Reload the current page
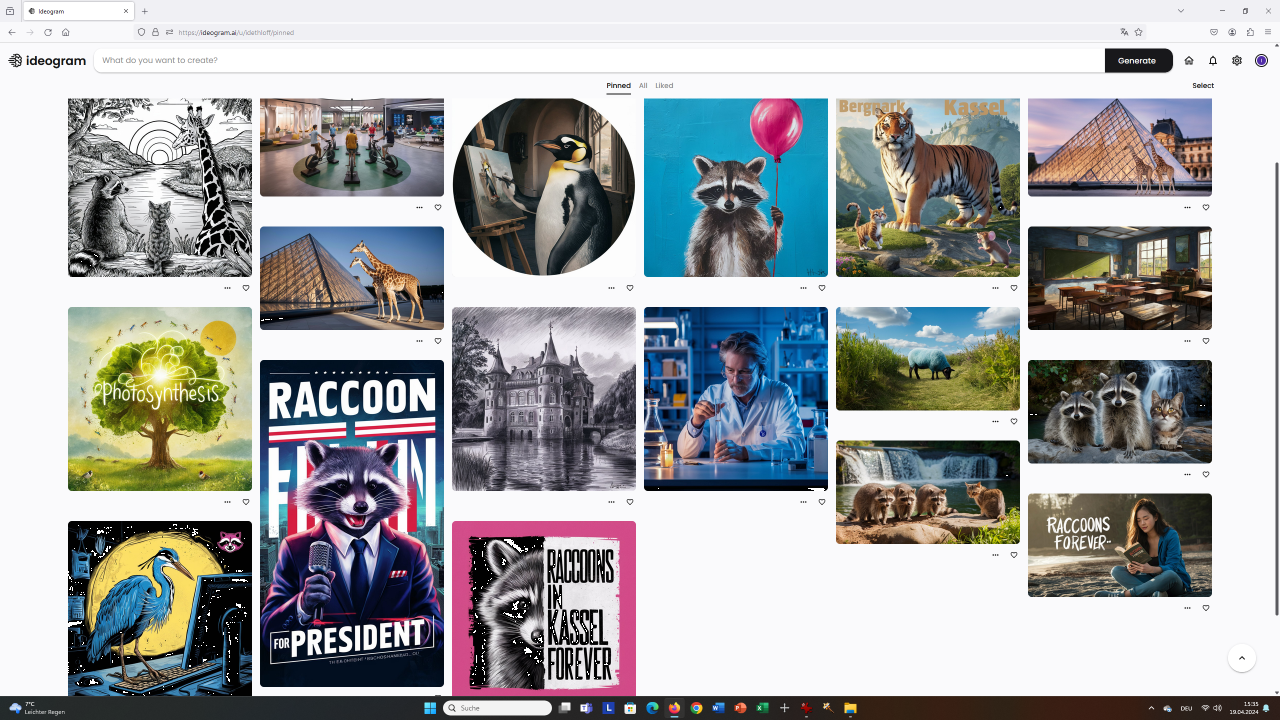 tap(48, 32)
